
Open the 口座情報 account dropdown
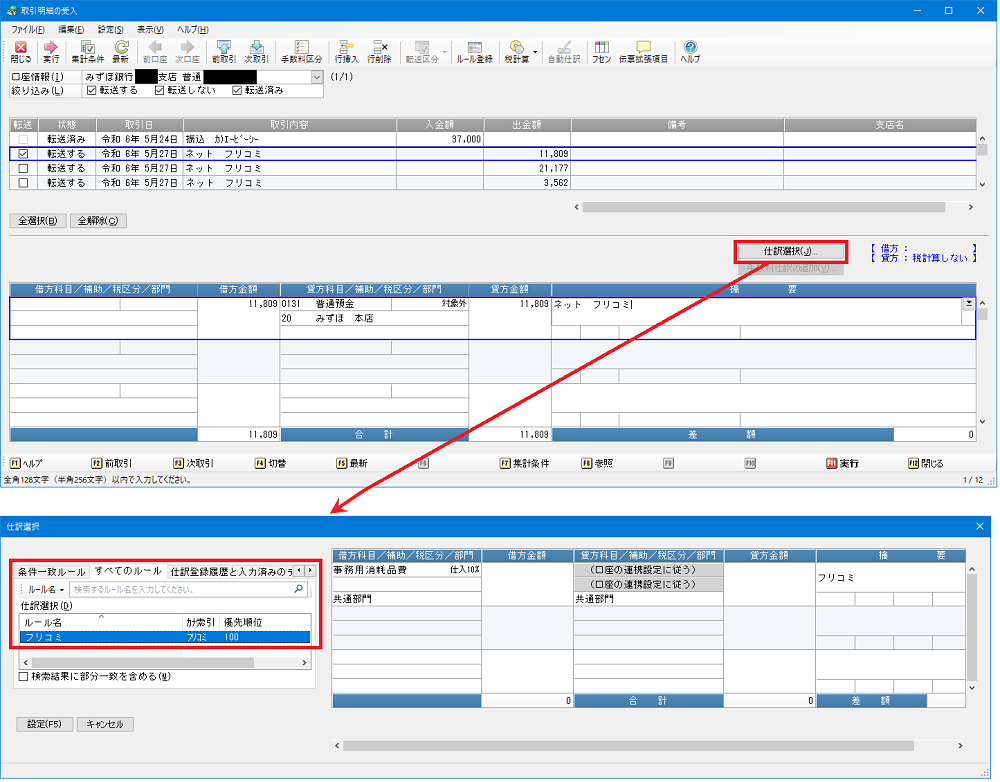(x=317, y=77)
